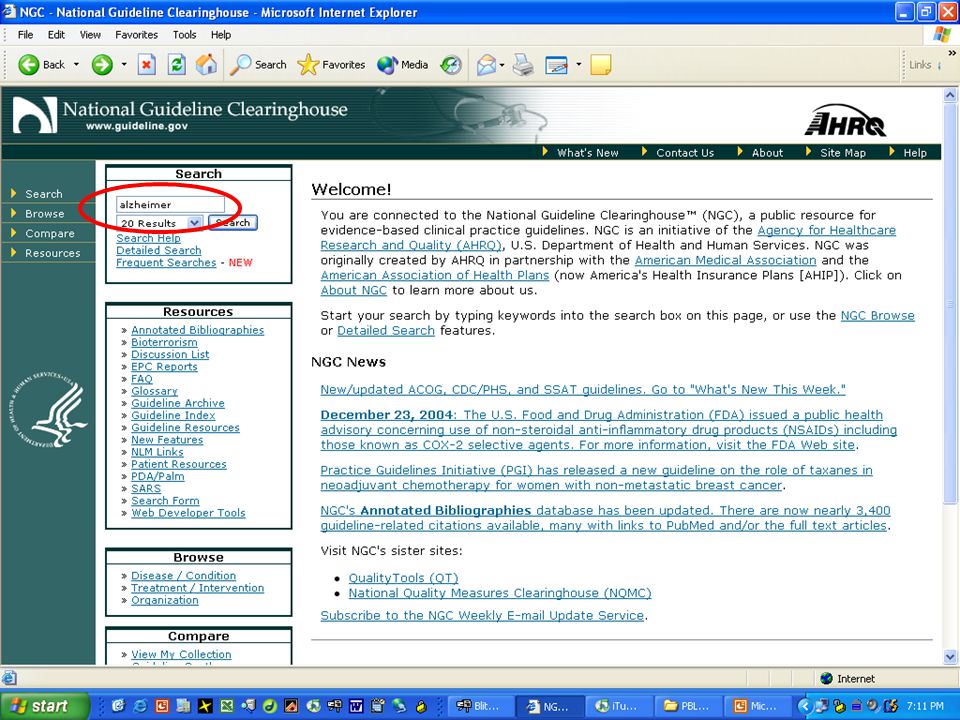This screenshot has width=960, height=720.
Task: Click the search box containing alzheimer
Action: click(x=170, y=204)
